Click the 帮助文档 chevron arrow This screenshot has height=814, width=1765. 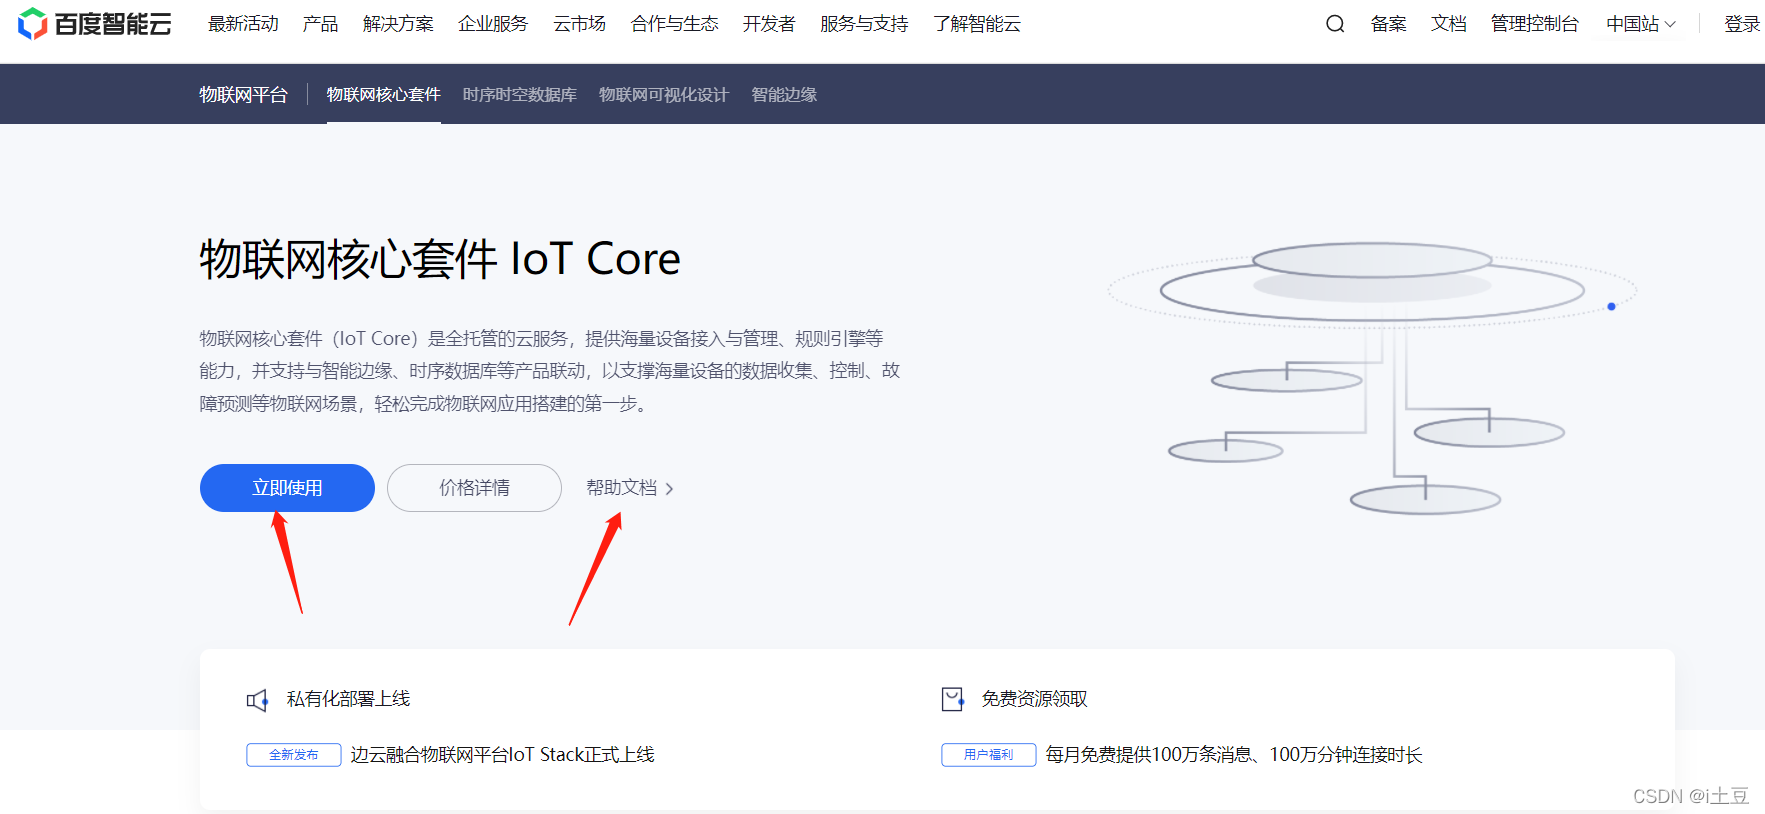669,489
